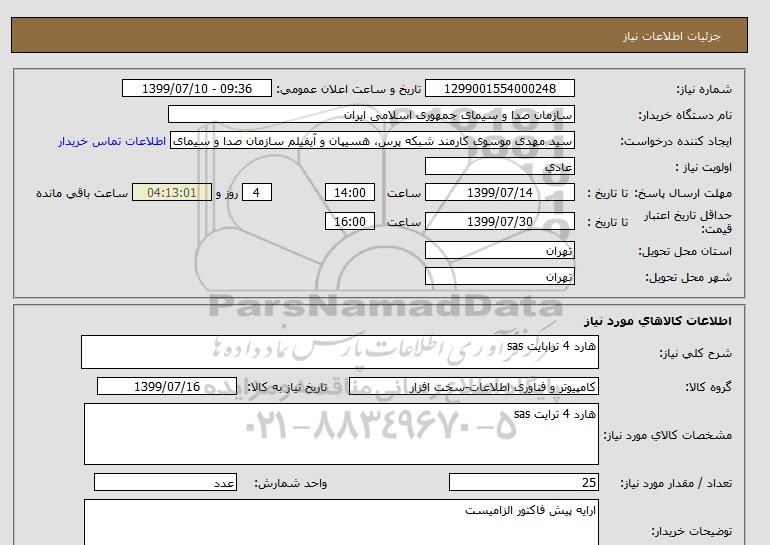This screenshot has height=545, width=770.
Task: Click the unit of measure field عدد
Action: tap(165, 482)
